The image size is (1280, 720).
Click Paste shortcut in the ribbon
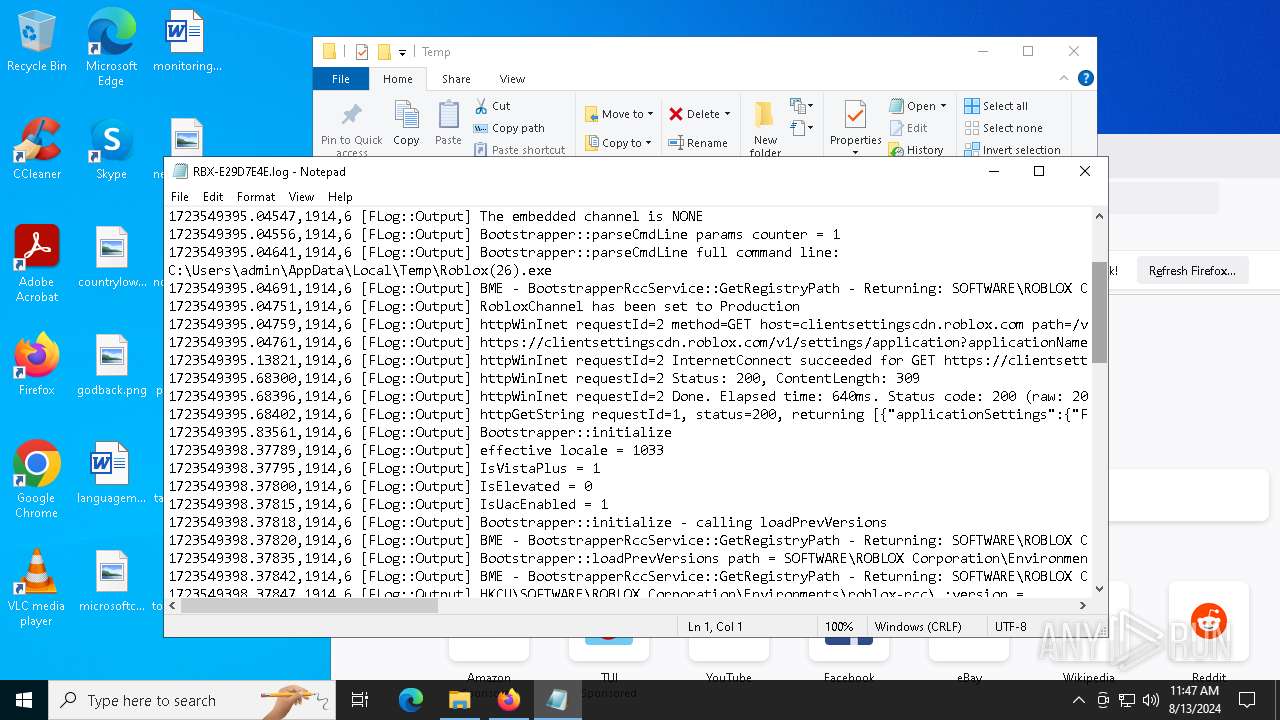(x=519, y=150)
